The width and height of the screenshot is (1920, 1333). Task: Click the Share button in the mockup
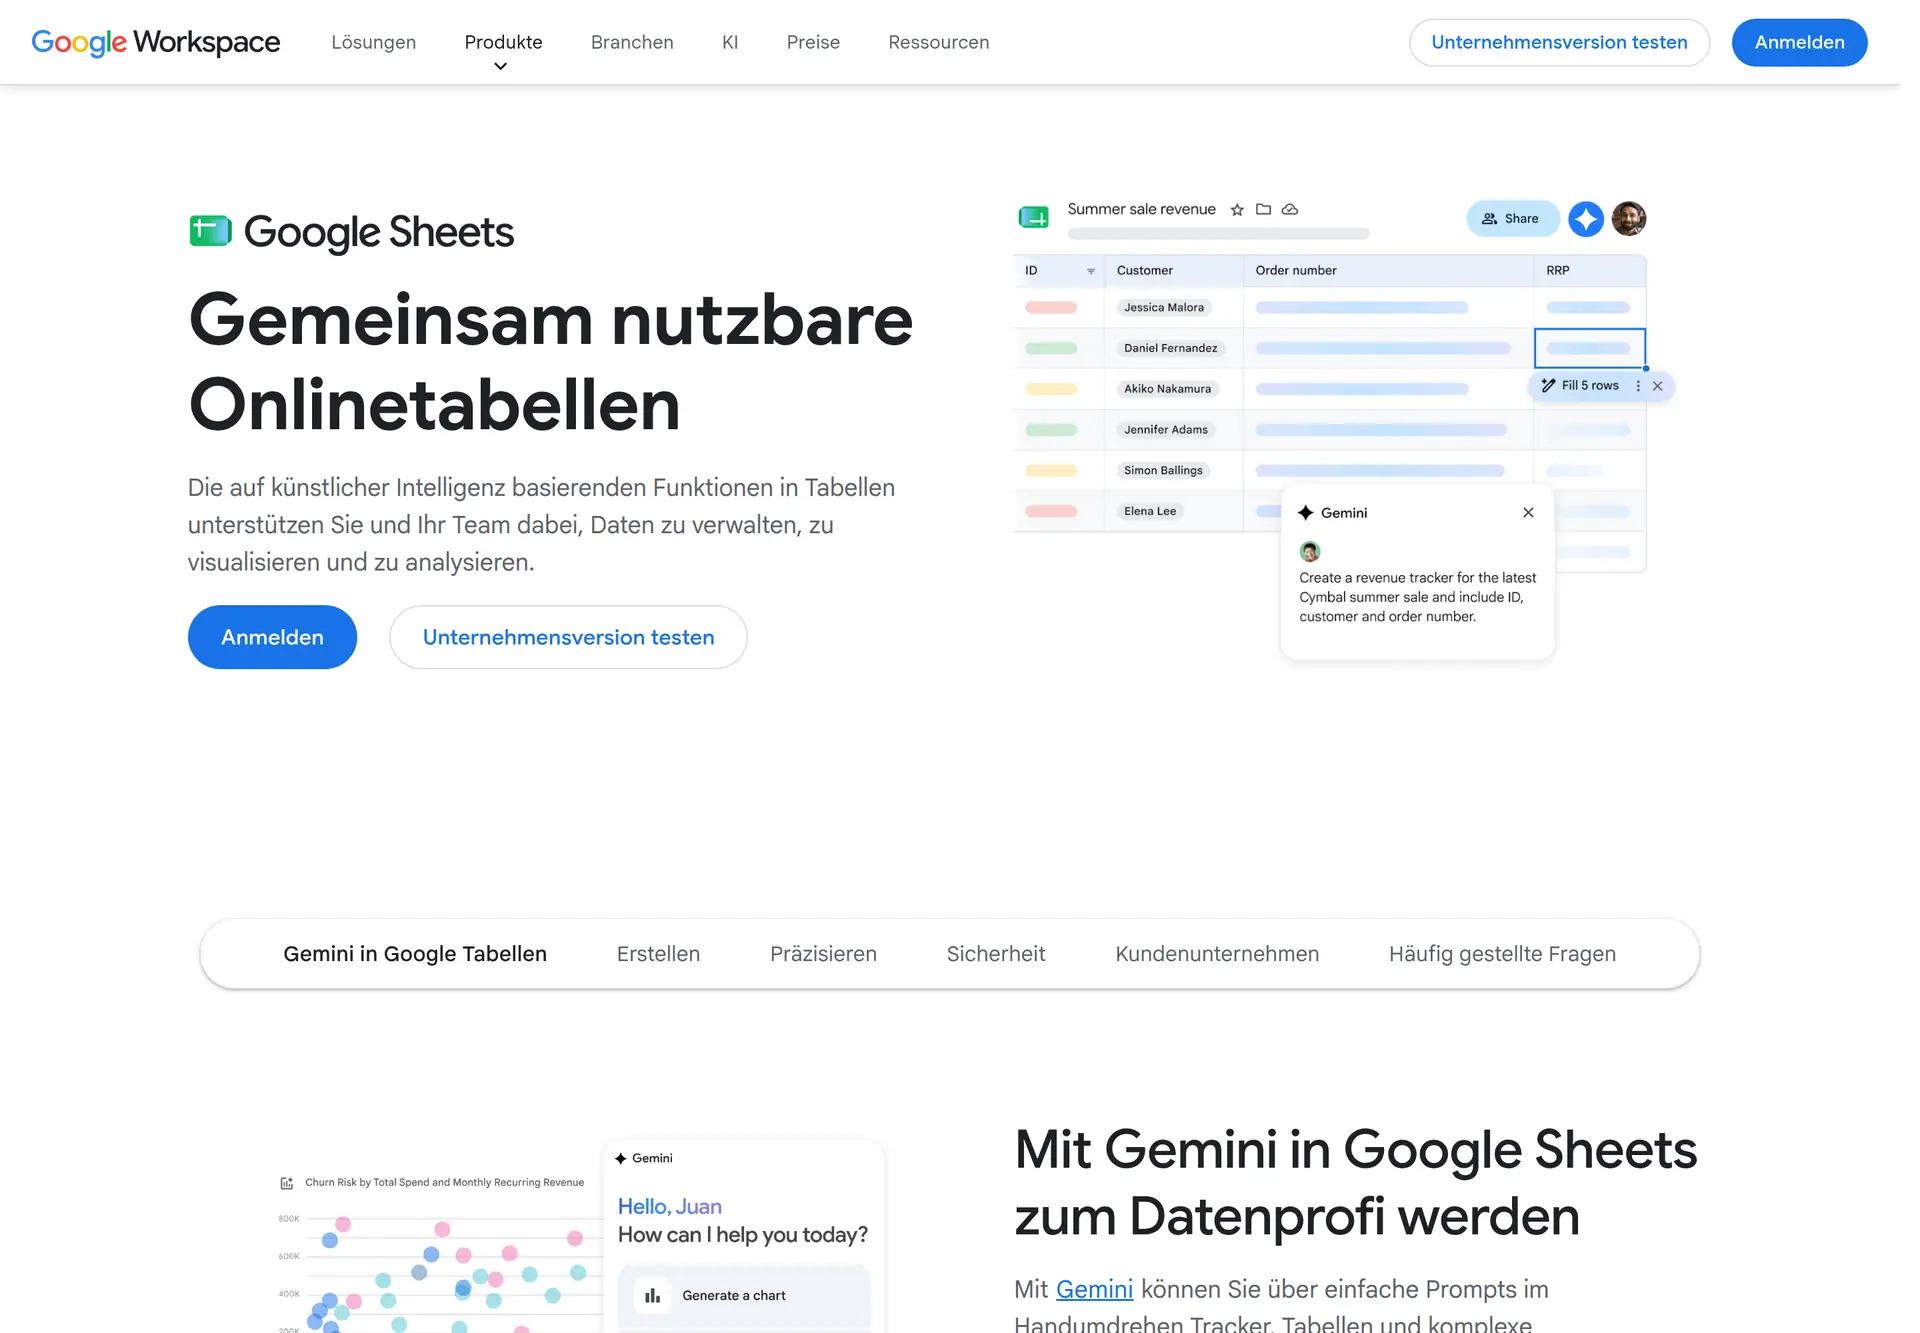pyautogui.click(x=1512, y=218)
